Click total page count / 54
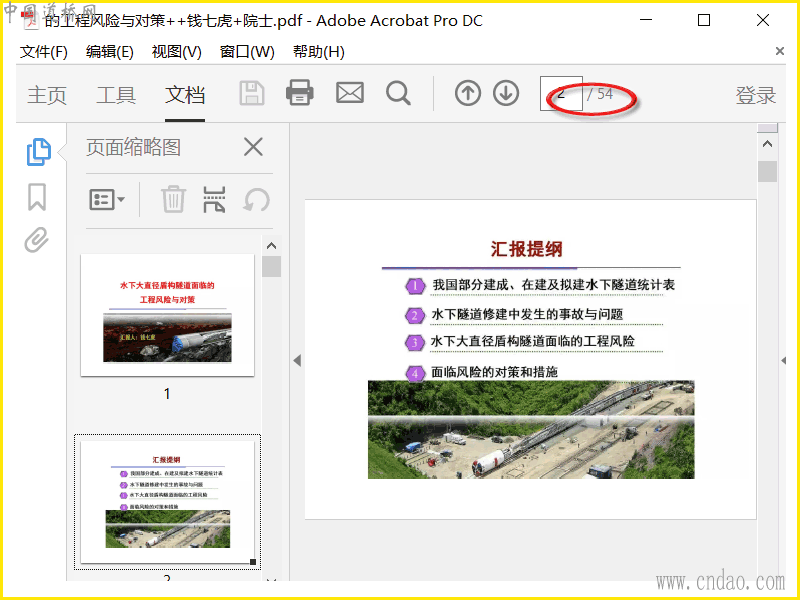 point(599,94)
